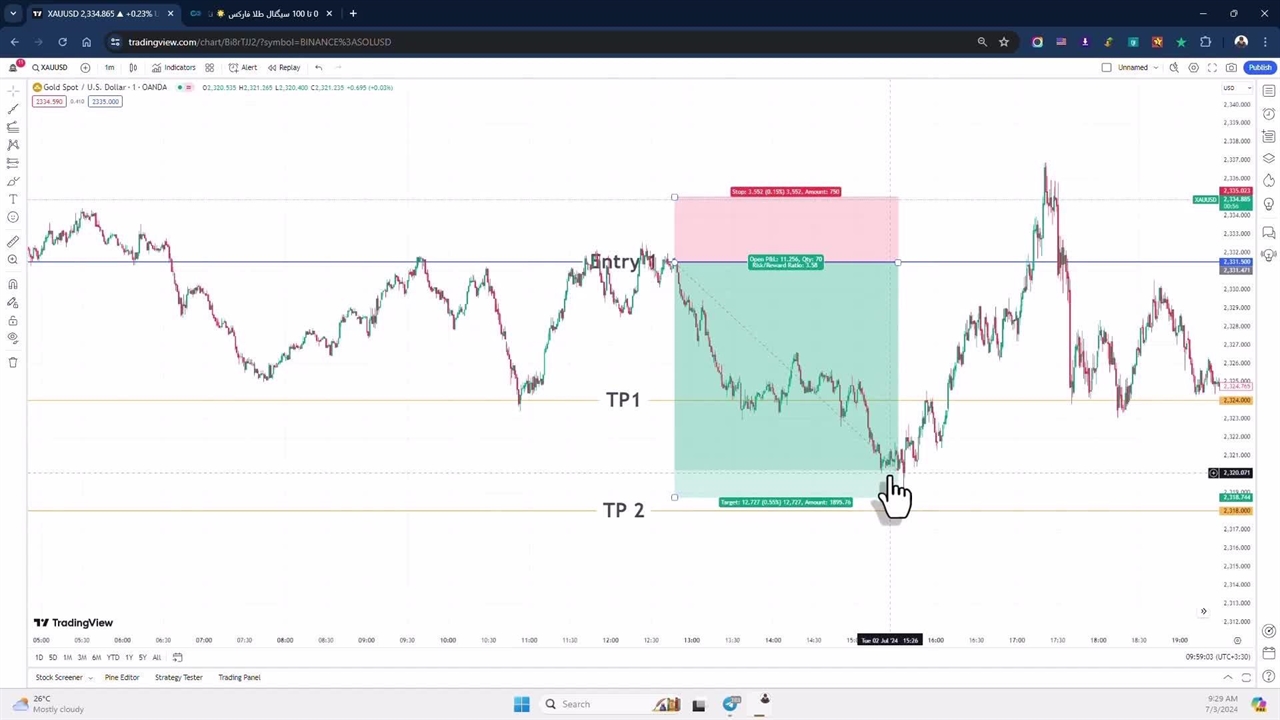Set the time range to 5Y
The image size is (1280, 720).
click(x=142, y=657)
